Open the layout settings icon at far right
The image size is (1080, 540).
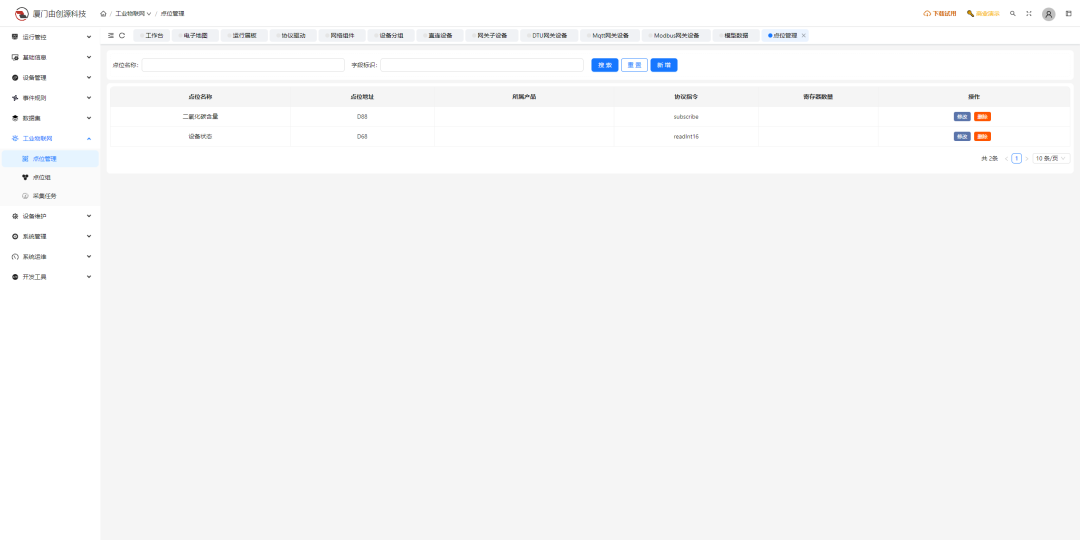(x=1068, y=14)
